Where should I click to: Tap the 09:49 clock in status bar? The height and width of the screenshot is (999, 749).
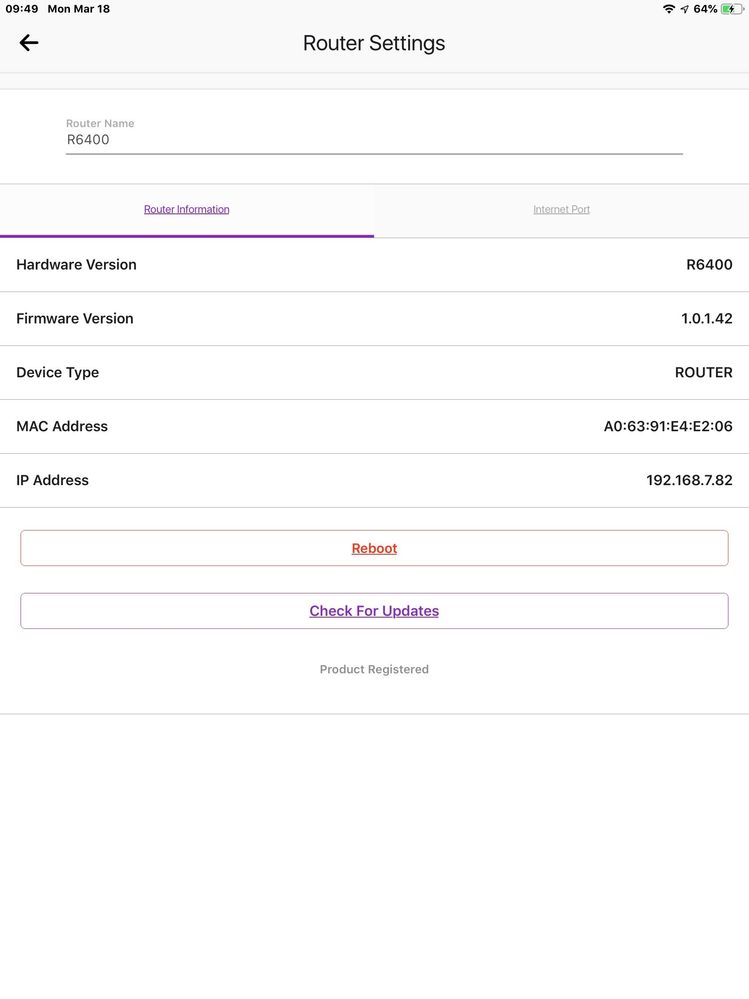(x=22, y=9)
